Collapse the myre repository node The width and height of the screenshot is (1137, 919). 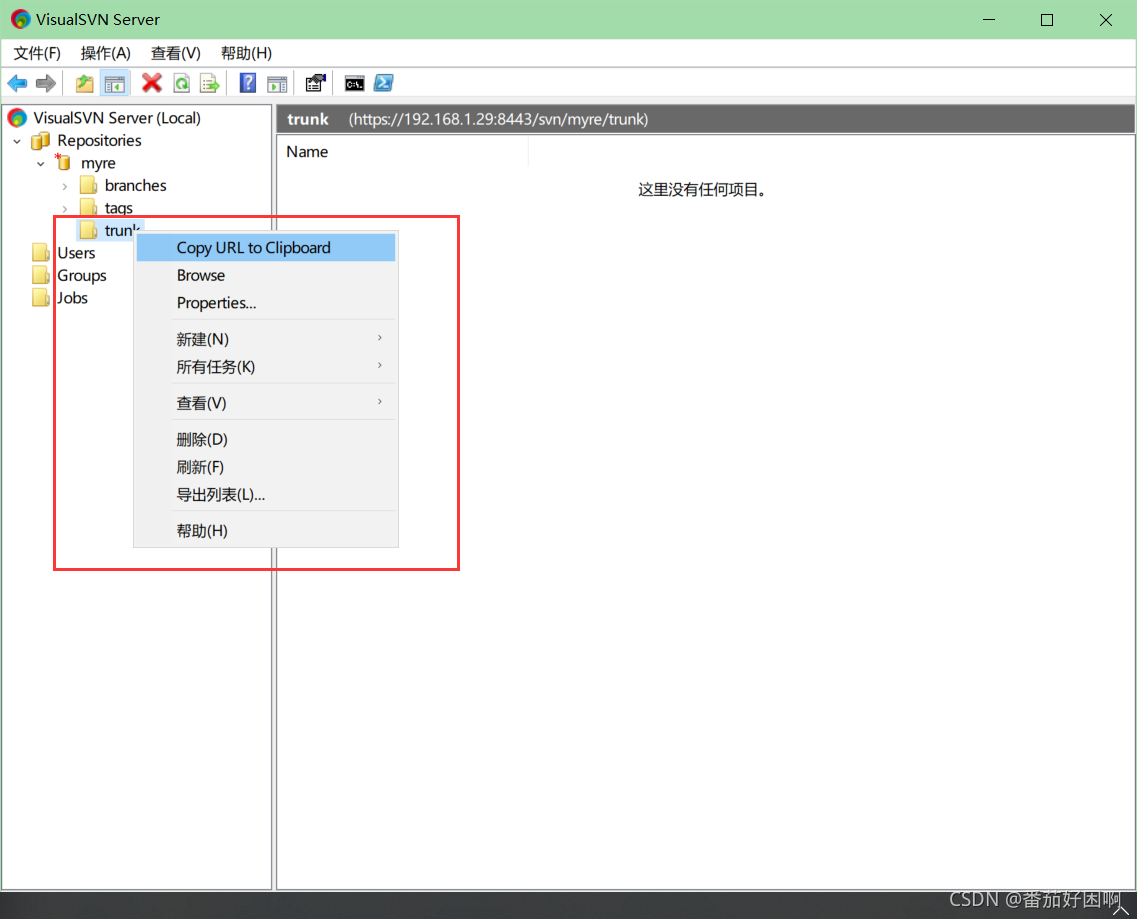coord(40,163)
